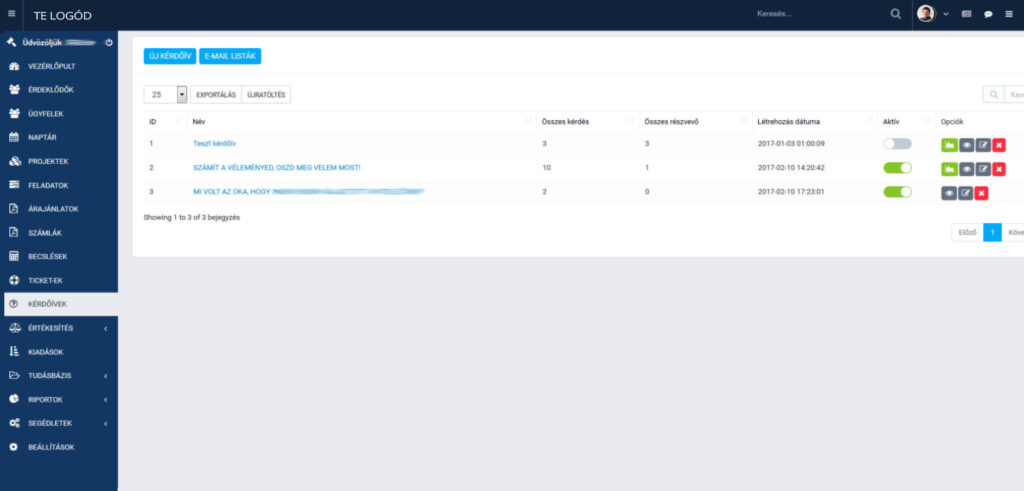Click the magnifier search icon in top bar
The height and width of the screenshot is (491, 1024).
pyautogui.click(x=895, y=14)
